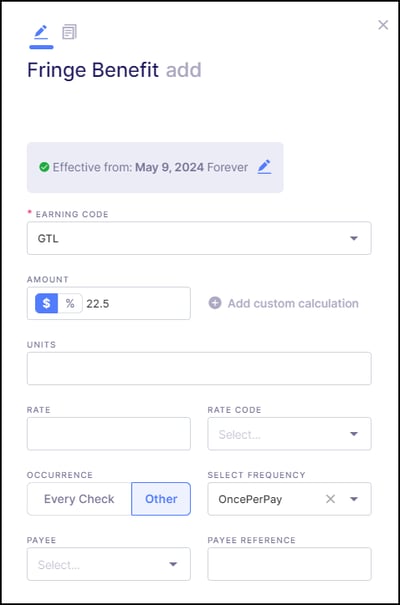The width and height of the screenshot is (400, 605).
Task: Expand the Rate Code dropdown
Action: [x=289, y=434]
